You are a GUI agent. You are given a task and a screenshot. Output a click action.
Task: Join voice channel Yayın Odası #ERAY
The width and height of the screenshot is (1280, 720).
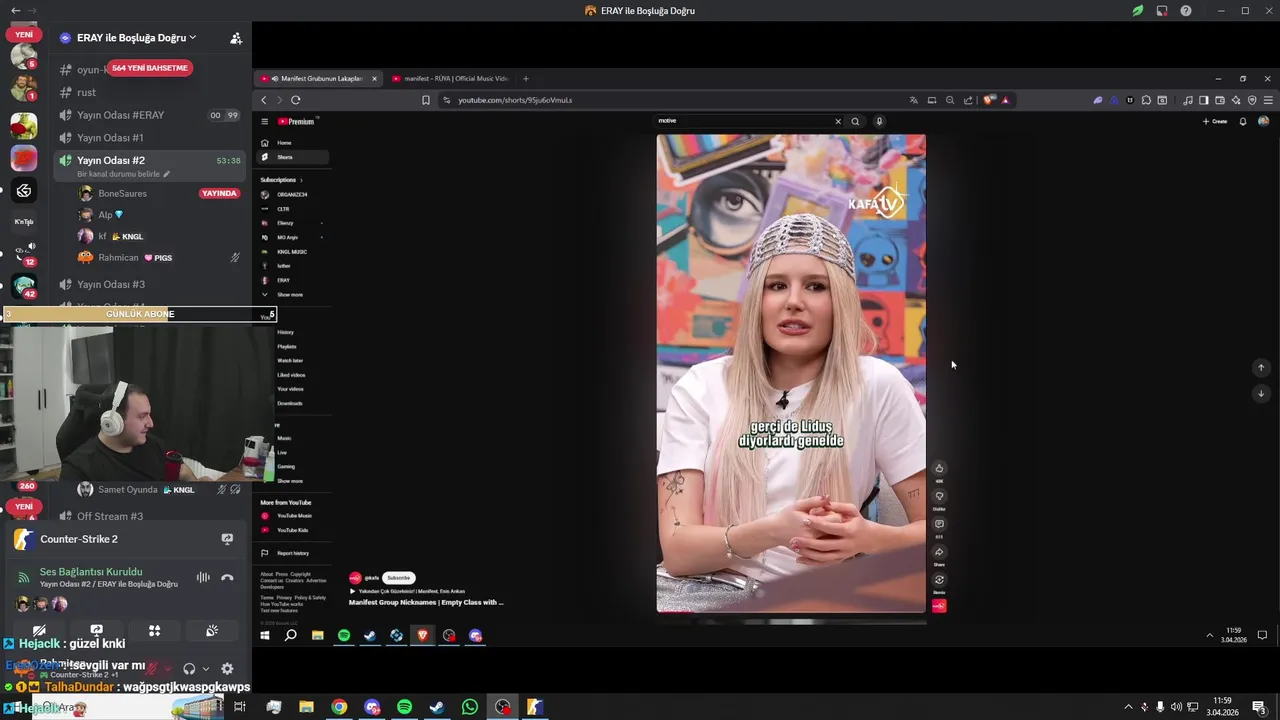coord(120,115)
